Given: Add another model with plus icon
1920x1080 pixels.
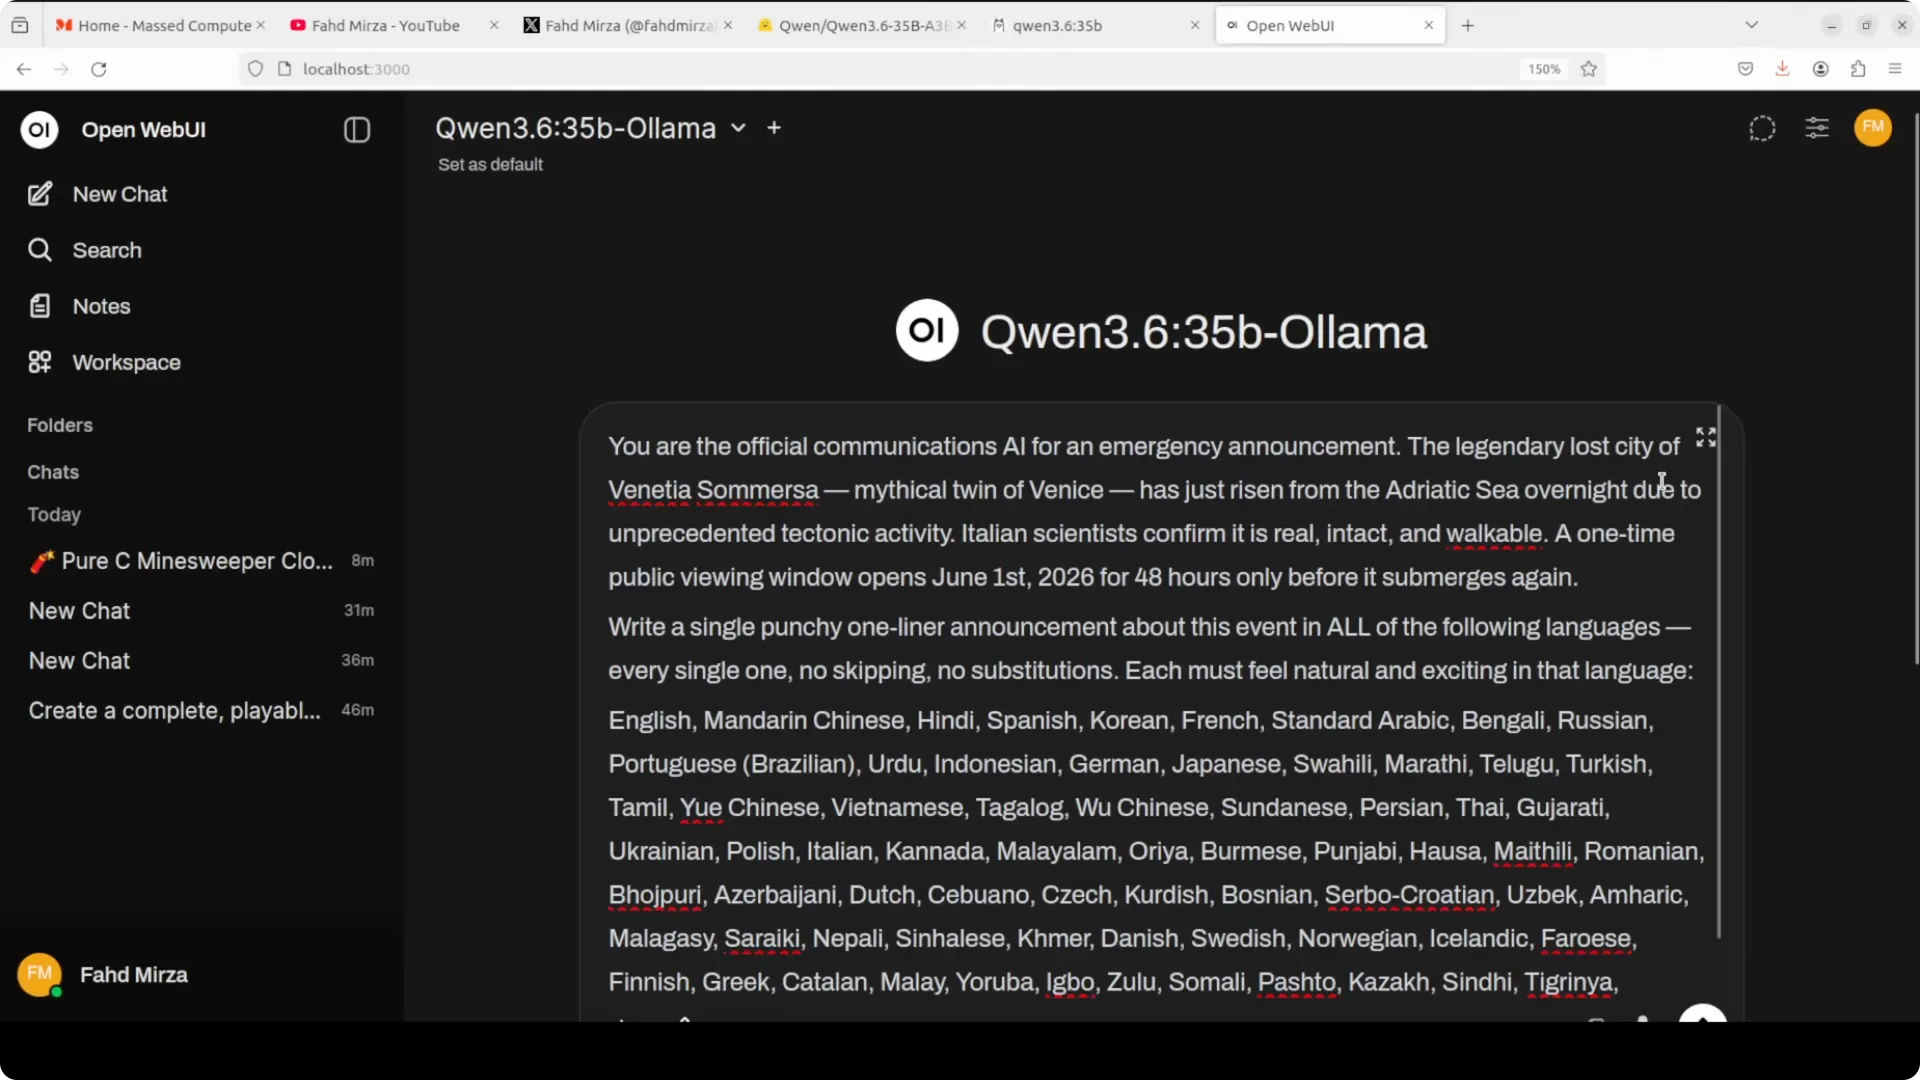Looking at the screenshot, I should point(774,128).
